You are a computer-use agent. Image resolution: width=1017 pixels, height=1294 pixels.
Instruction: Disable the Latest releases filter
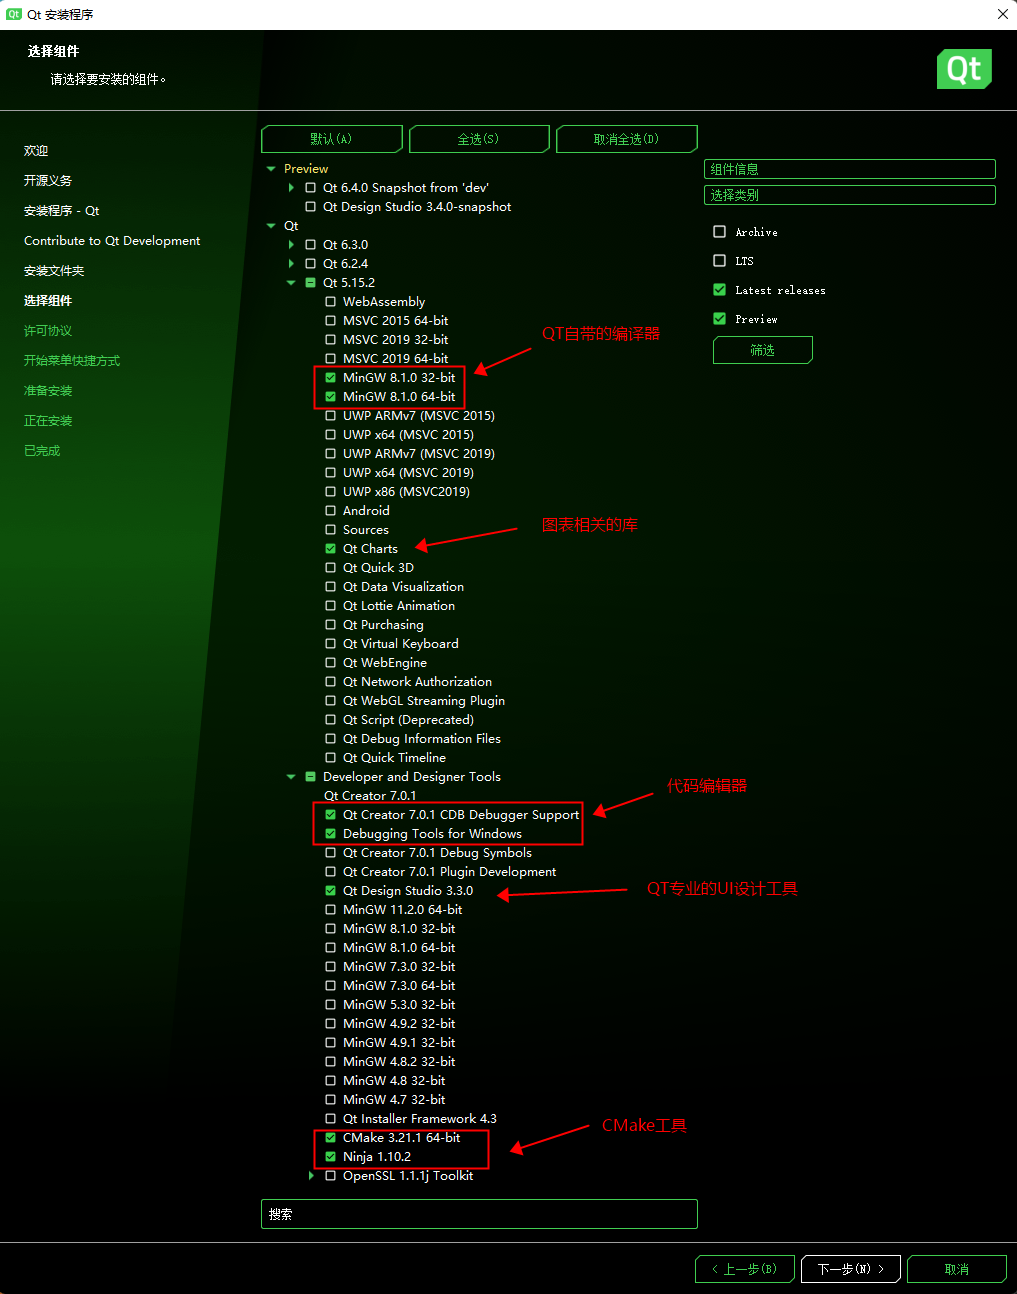click(x=719, y=290)
